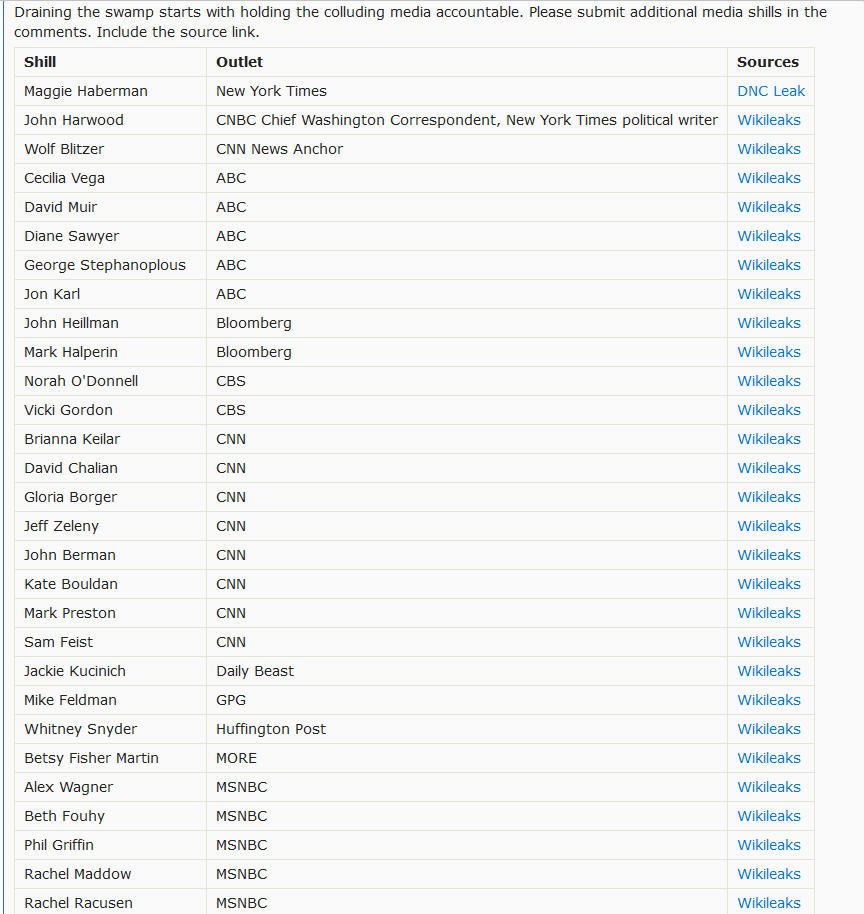Screen dimensions: 864x914
Task: Select the name Brianna Keilar
Action: 72,439
